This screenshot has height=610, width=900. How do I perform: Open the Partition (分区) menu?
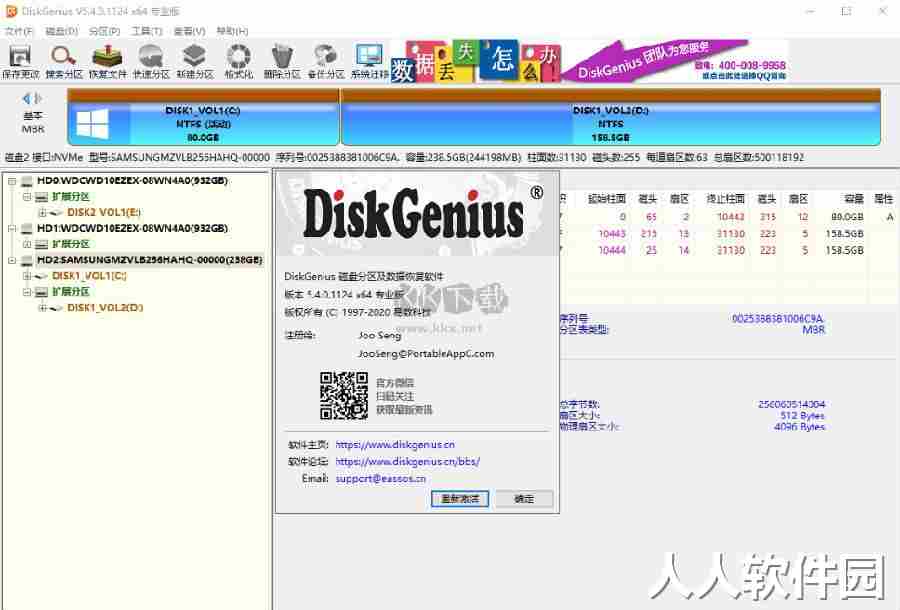tap(104, 31)
